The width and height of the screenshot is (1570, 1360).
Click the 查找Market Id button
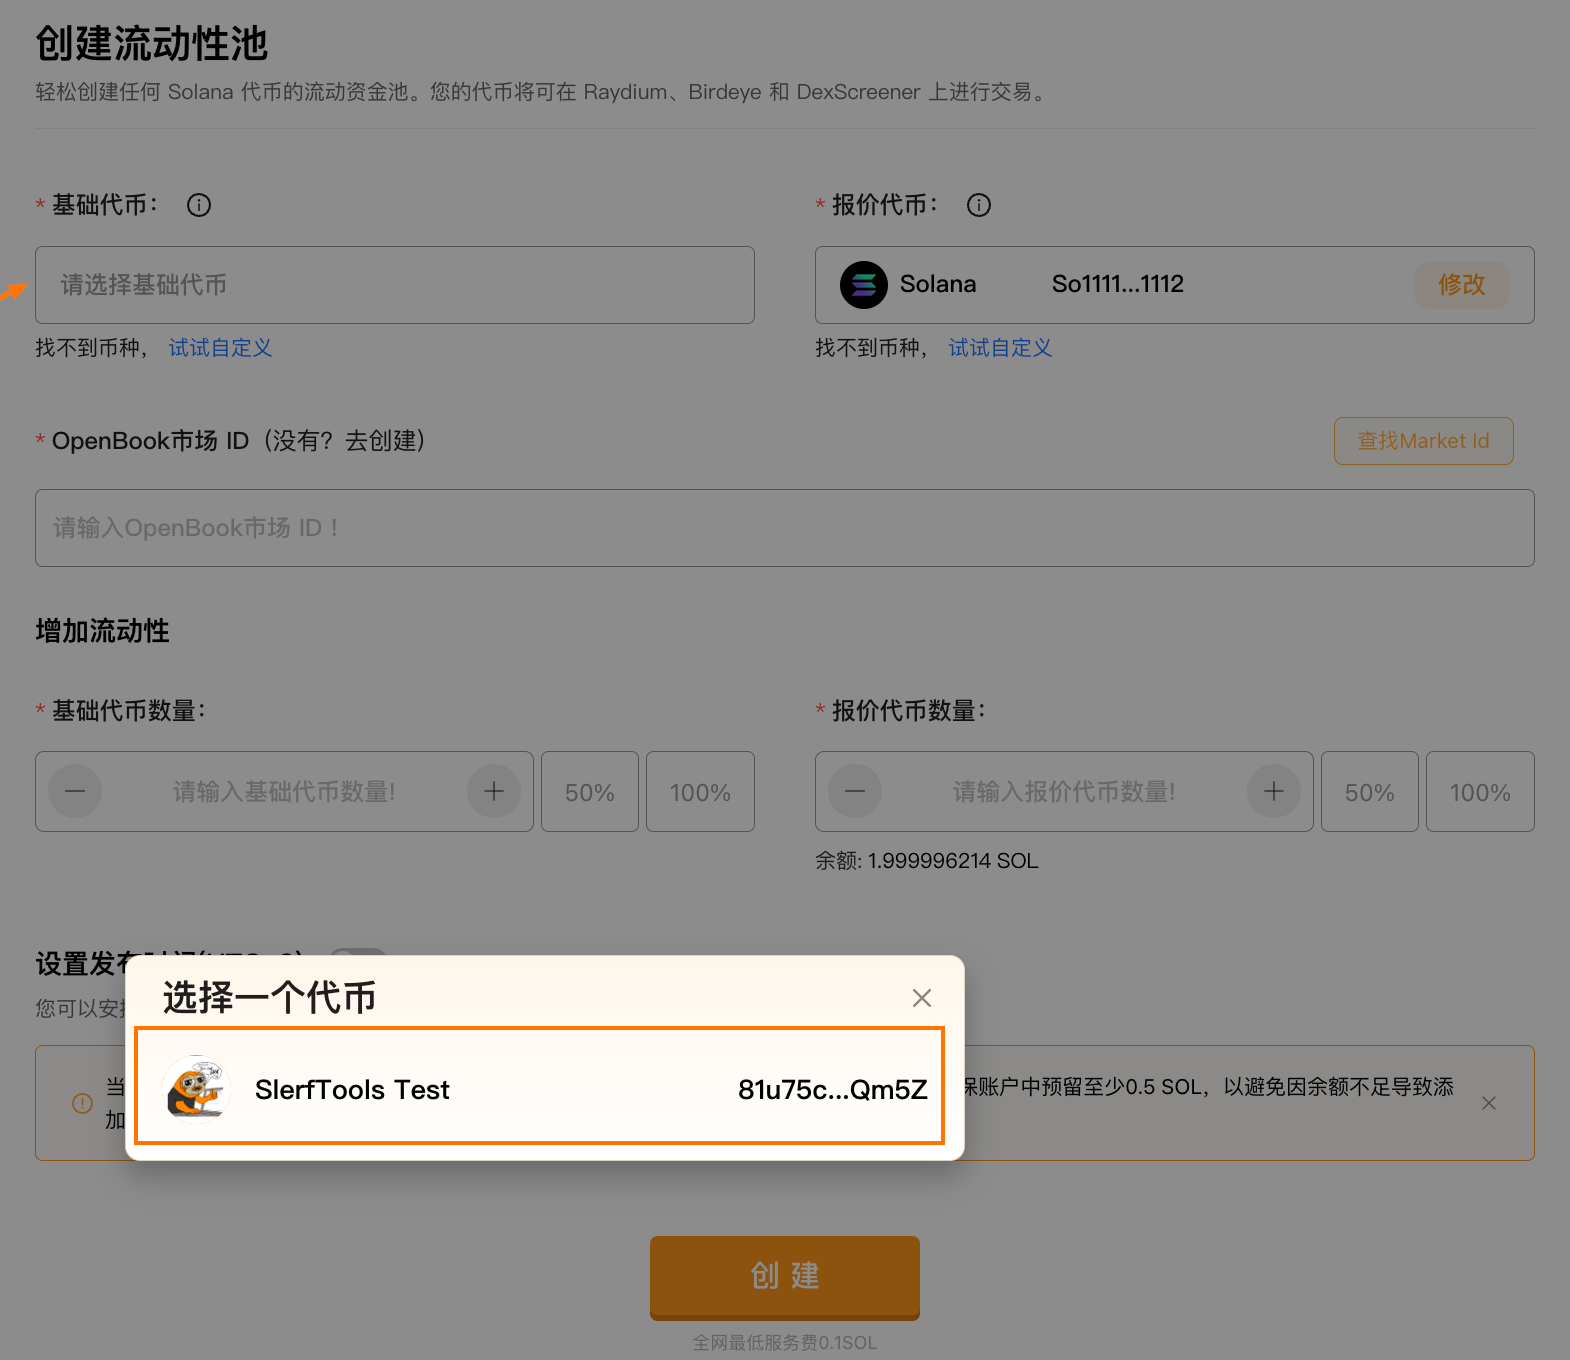pyautogui.click(x=1423, y=441)
